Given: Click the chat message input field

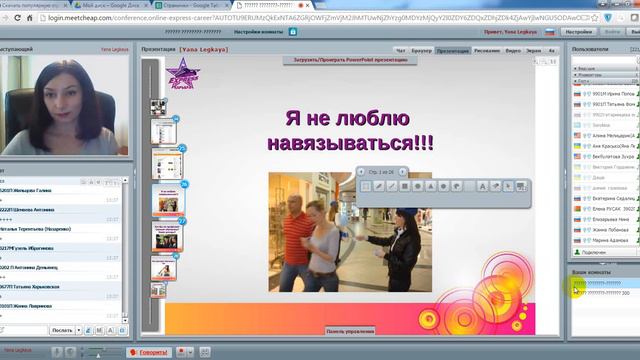Looking at the screenshot, I should (24, 330).
